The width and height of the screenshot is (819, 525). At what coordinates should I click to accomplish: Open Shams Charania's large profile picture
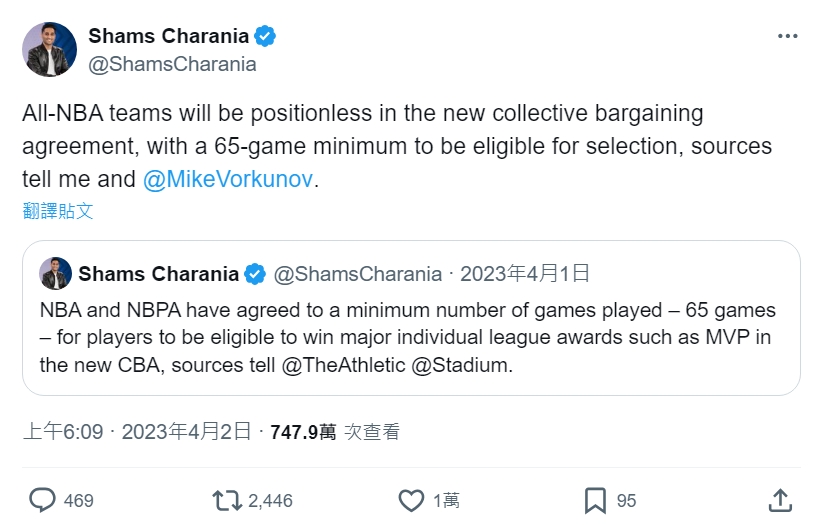[x=50, y=50]
